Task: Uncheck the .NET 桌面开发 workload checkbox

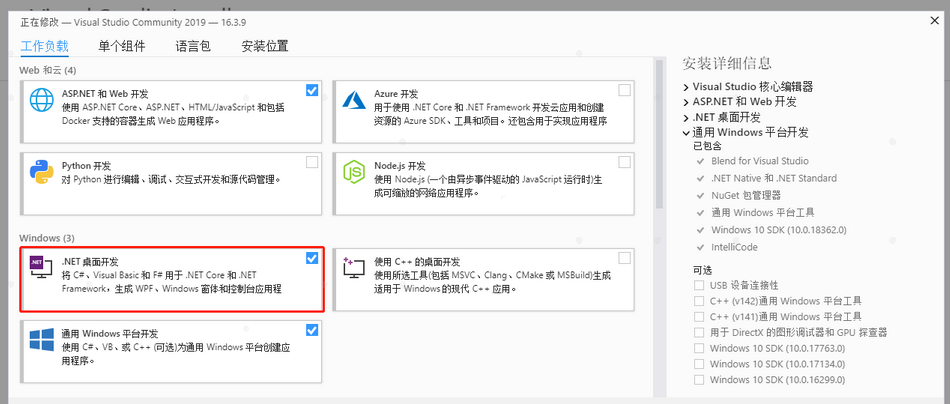Action: click(312, 258)
